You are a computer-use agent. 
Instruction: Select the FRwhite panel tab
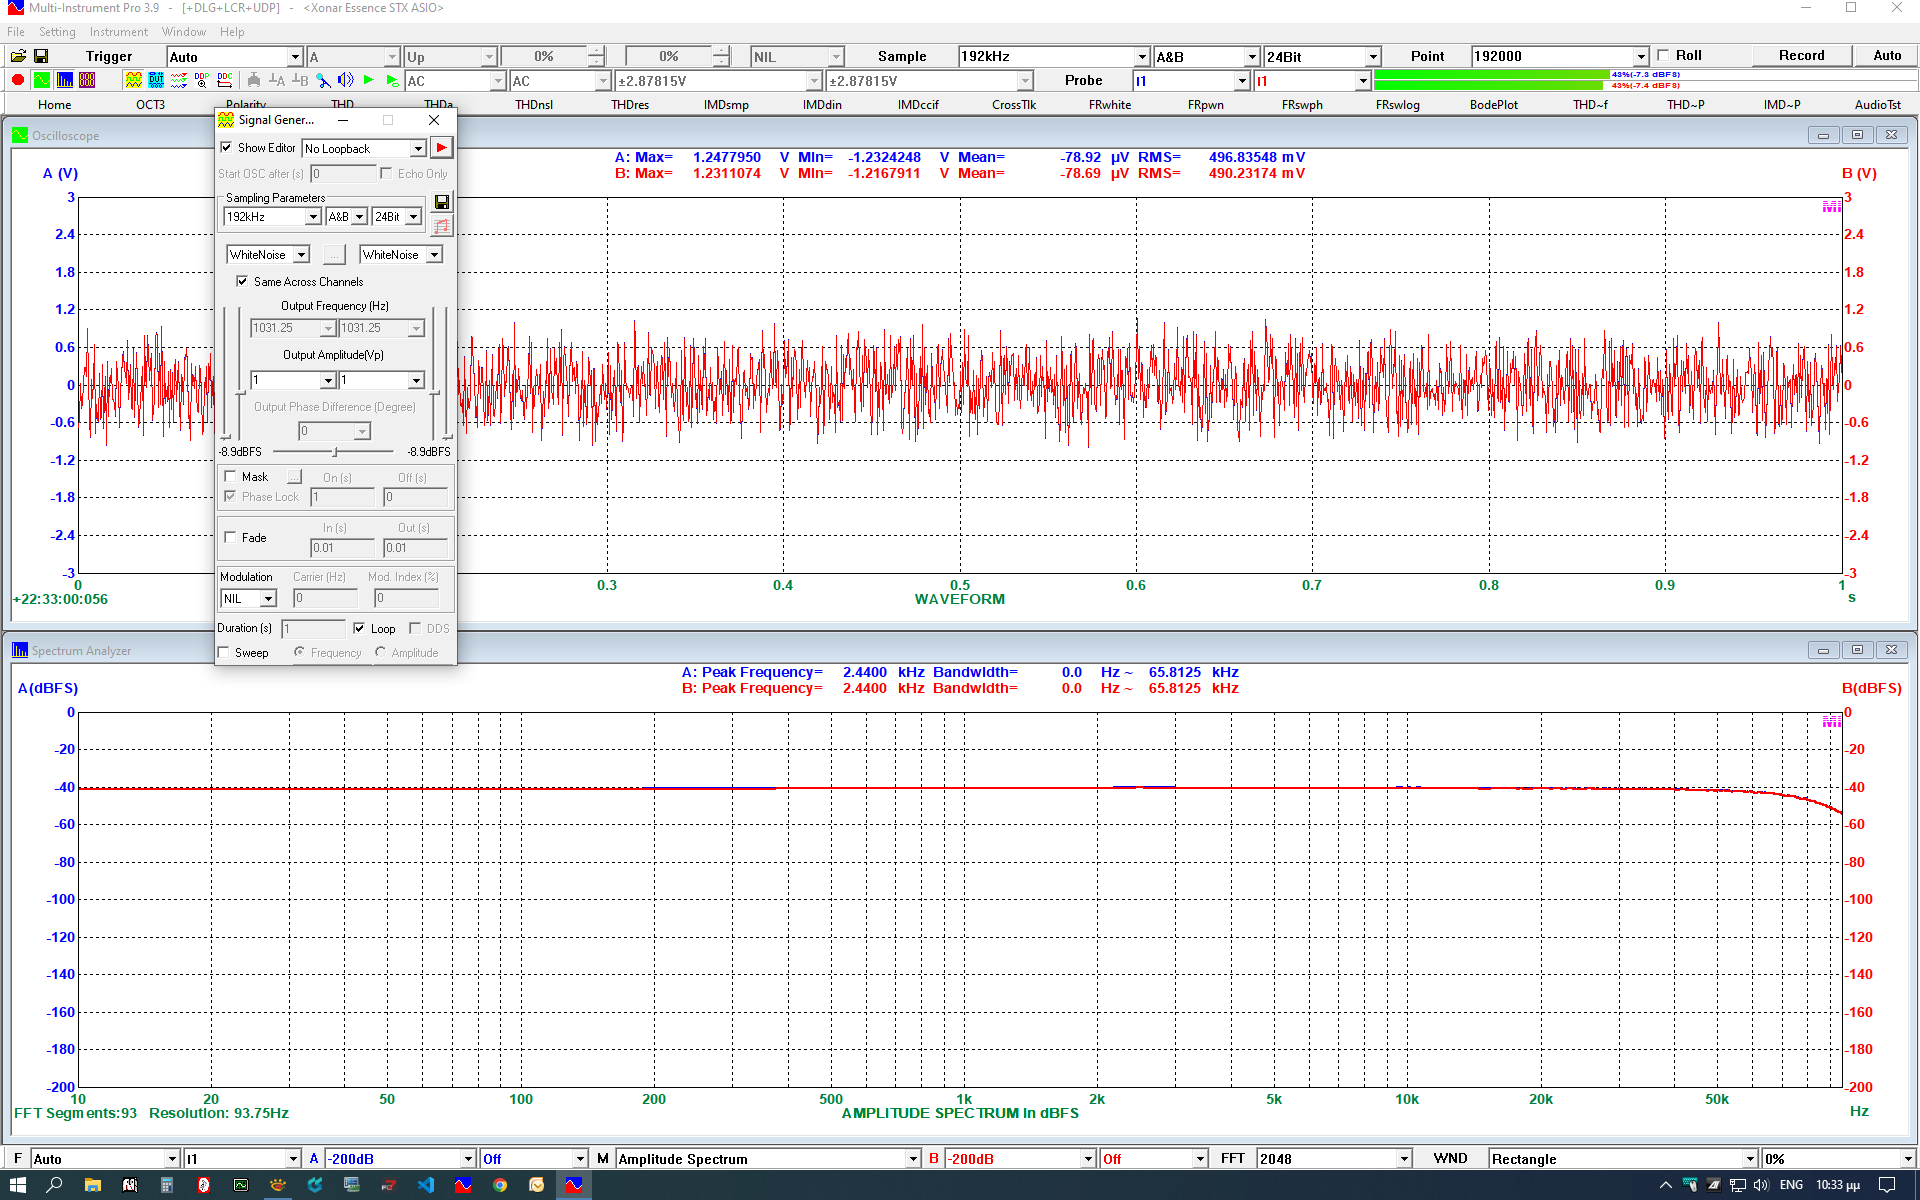[1110, 105]
